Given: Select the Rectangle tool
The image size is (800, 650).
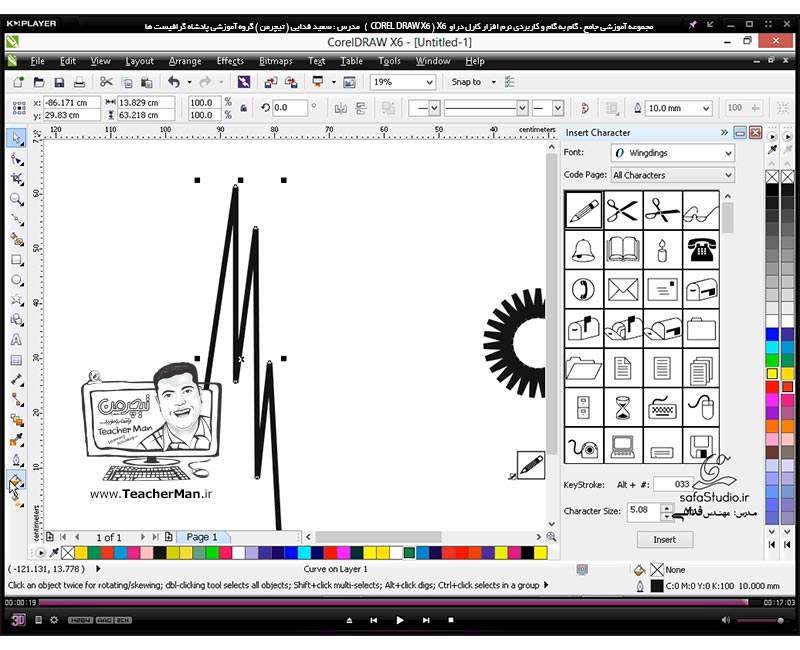Looking at the screenshot, I should click(16, 260).
